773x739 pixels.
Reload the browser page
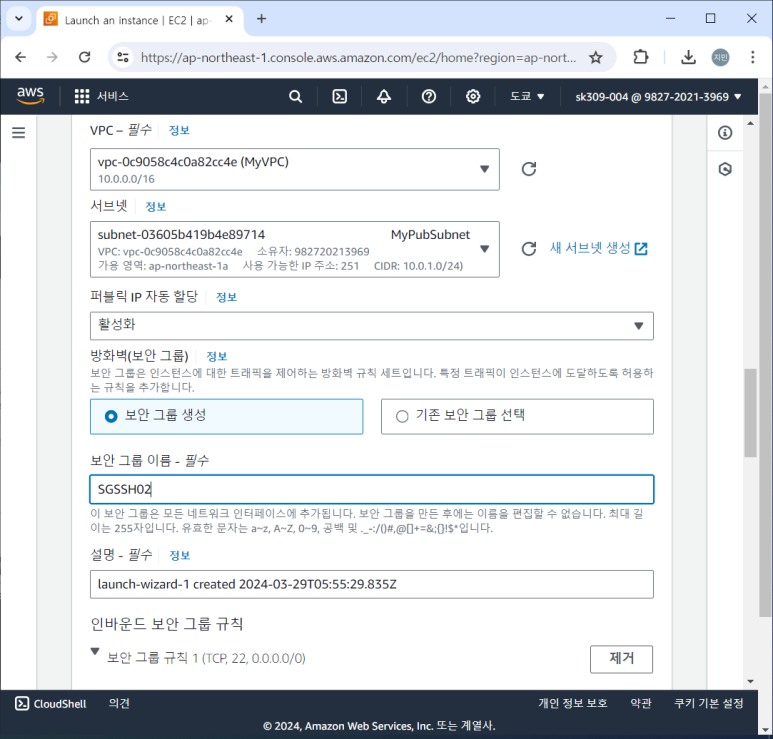point(85,57)
